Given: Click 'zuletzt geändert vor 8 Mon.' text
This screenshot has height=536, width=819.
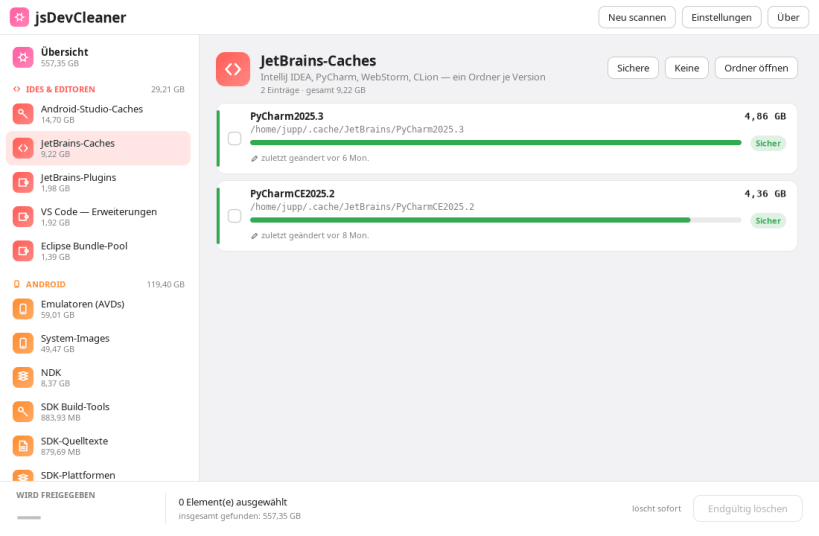Looking at the screenshot, I should [x=315, y=236].
